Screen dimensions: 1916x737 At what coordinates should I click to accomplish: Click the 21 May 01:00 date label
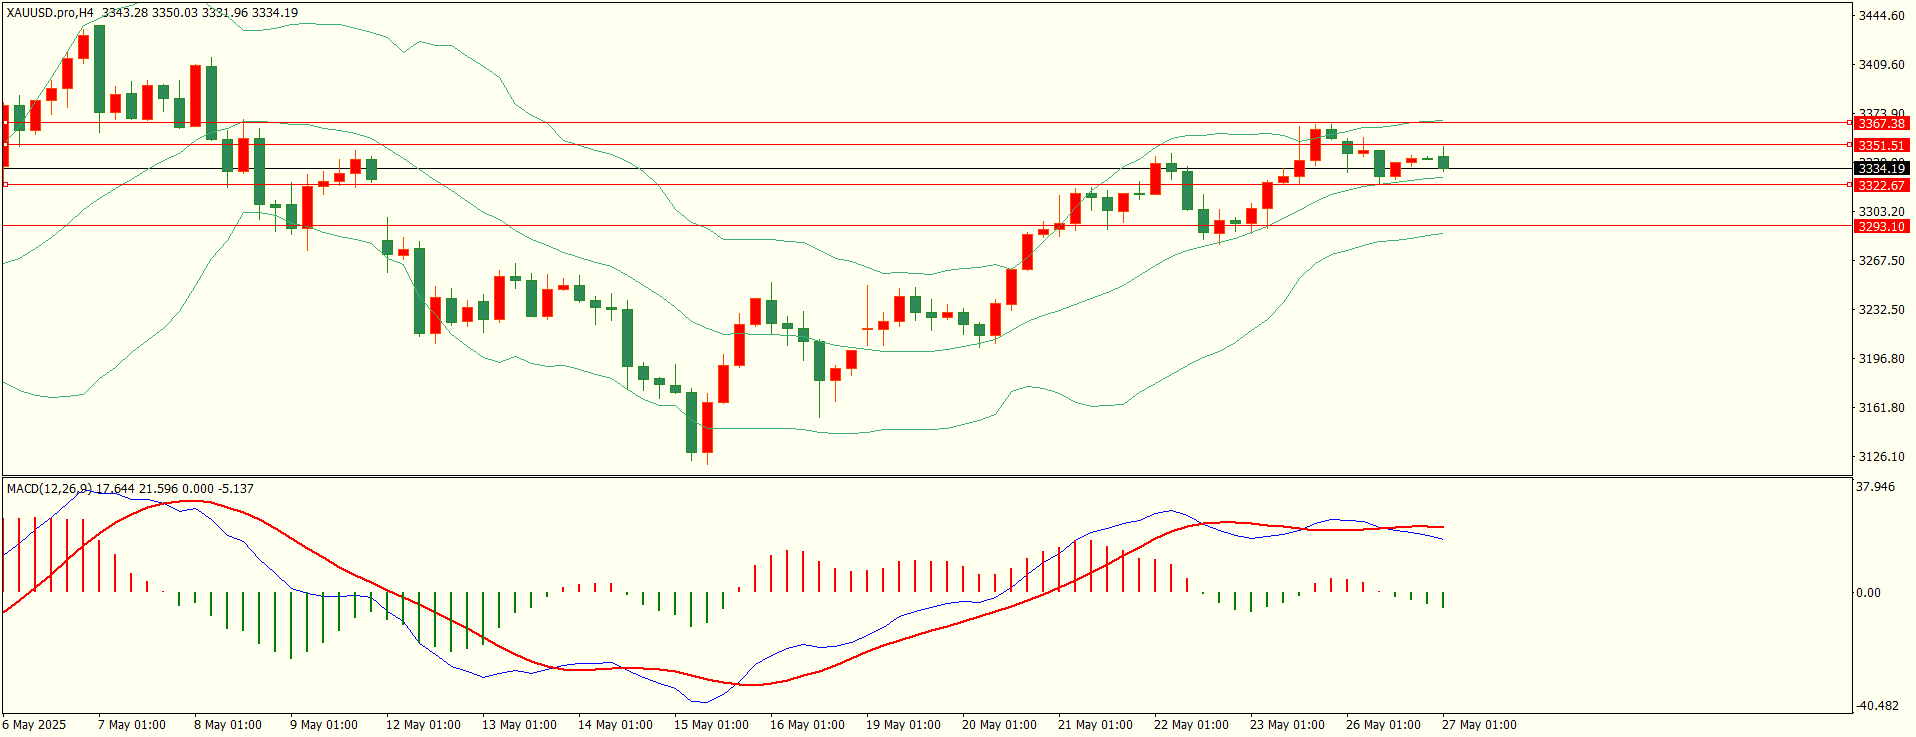pyautogui.click(x=1095, y=725)
